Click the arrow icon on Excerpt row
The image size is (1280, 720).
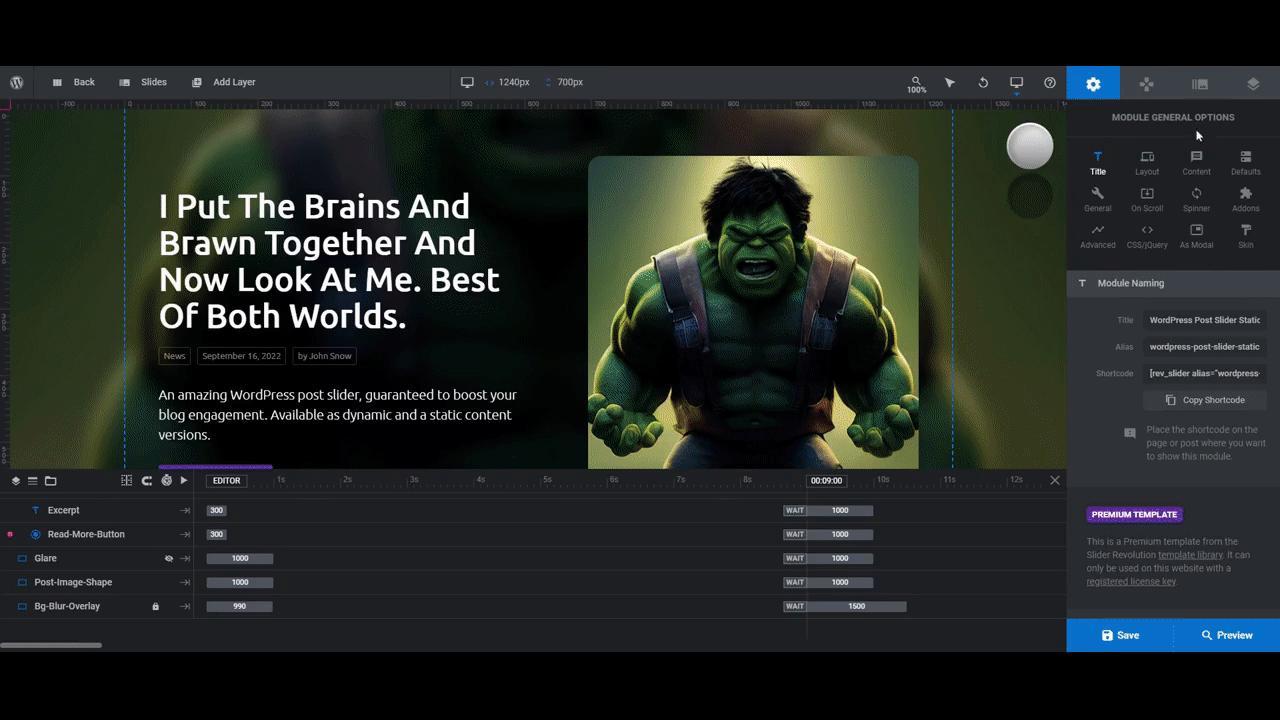[x=185, y=510]
